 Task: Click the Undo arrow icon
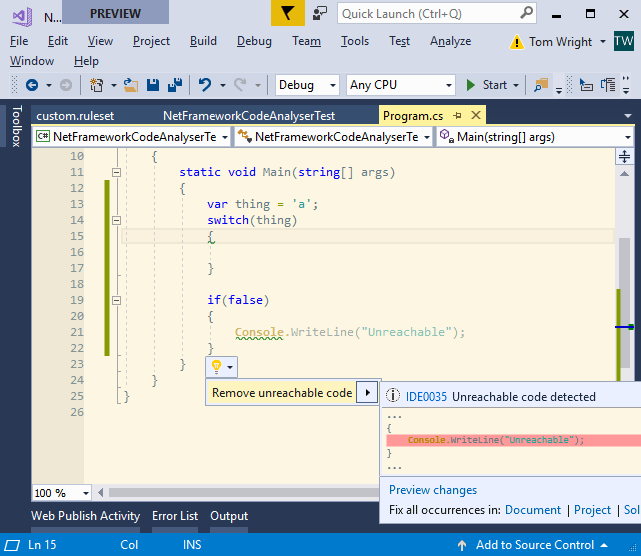pyautogui.click(x=205, y=85)
